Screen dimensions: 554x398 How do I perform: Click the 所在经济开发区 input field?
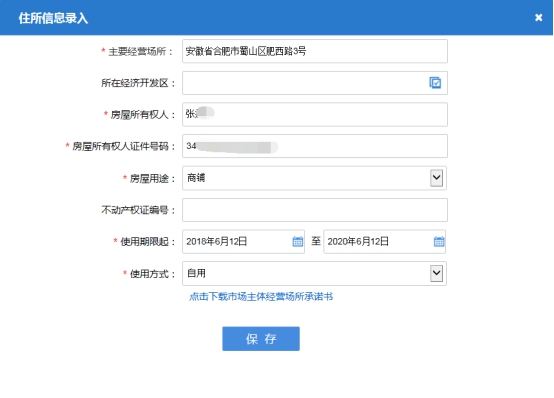click(315, 83)
